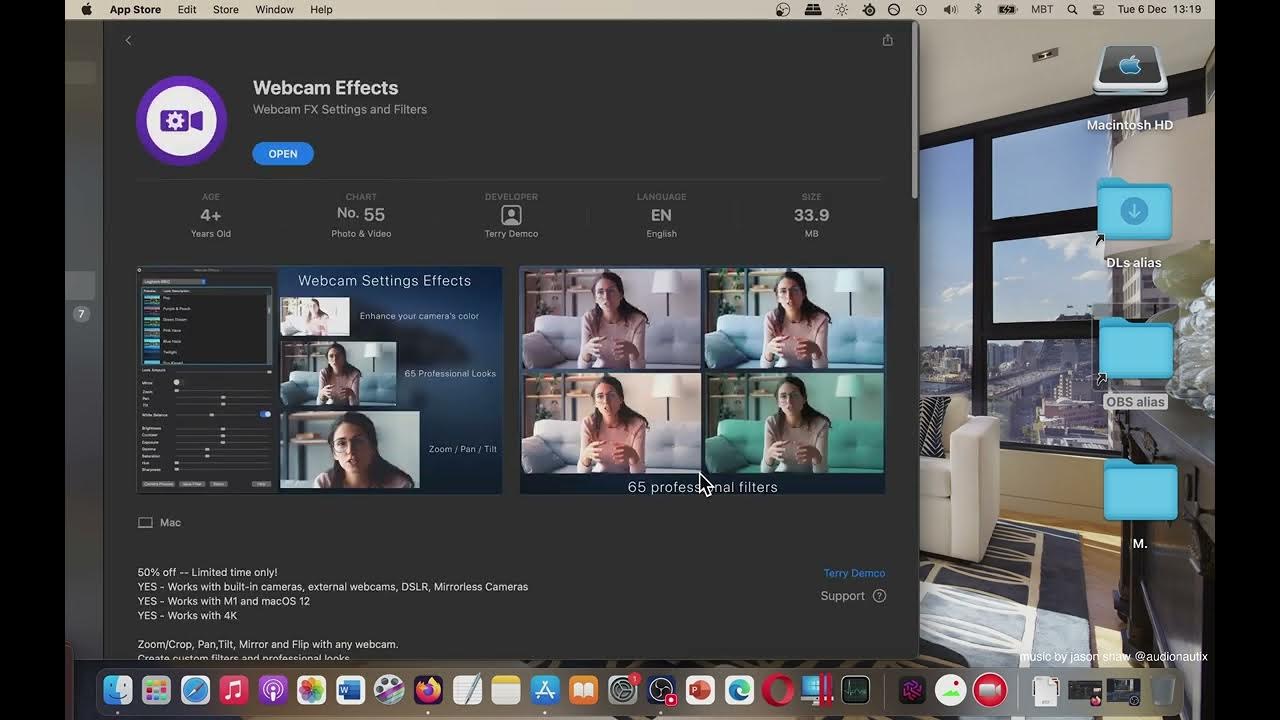Viewport: 1280px width, 720px height.
Task: Click the Terry Demco developer icon
Action: (511, 215)
